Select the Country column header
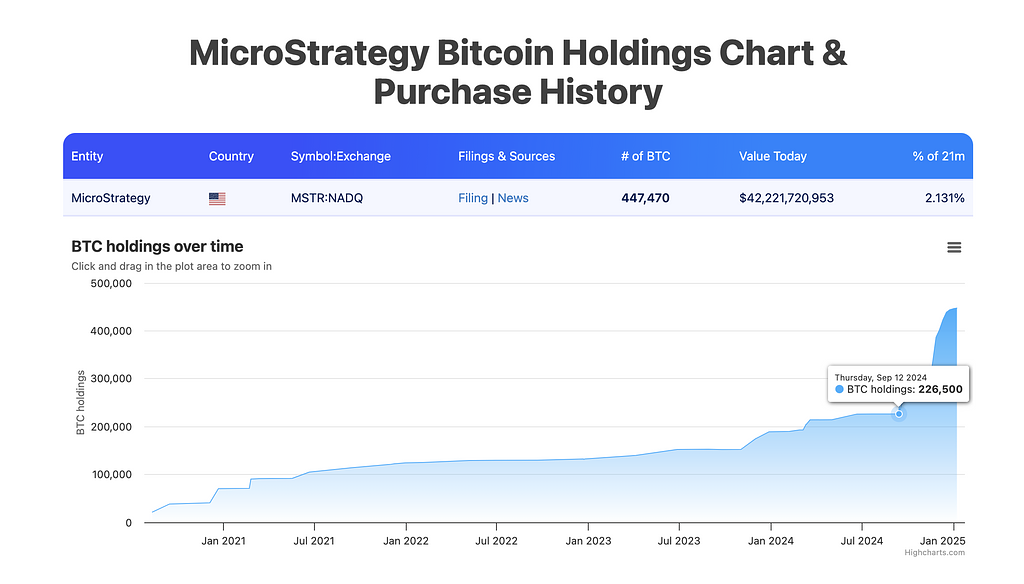 coord(231,156)
